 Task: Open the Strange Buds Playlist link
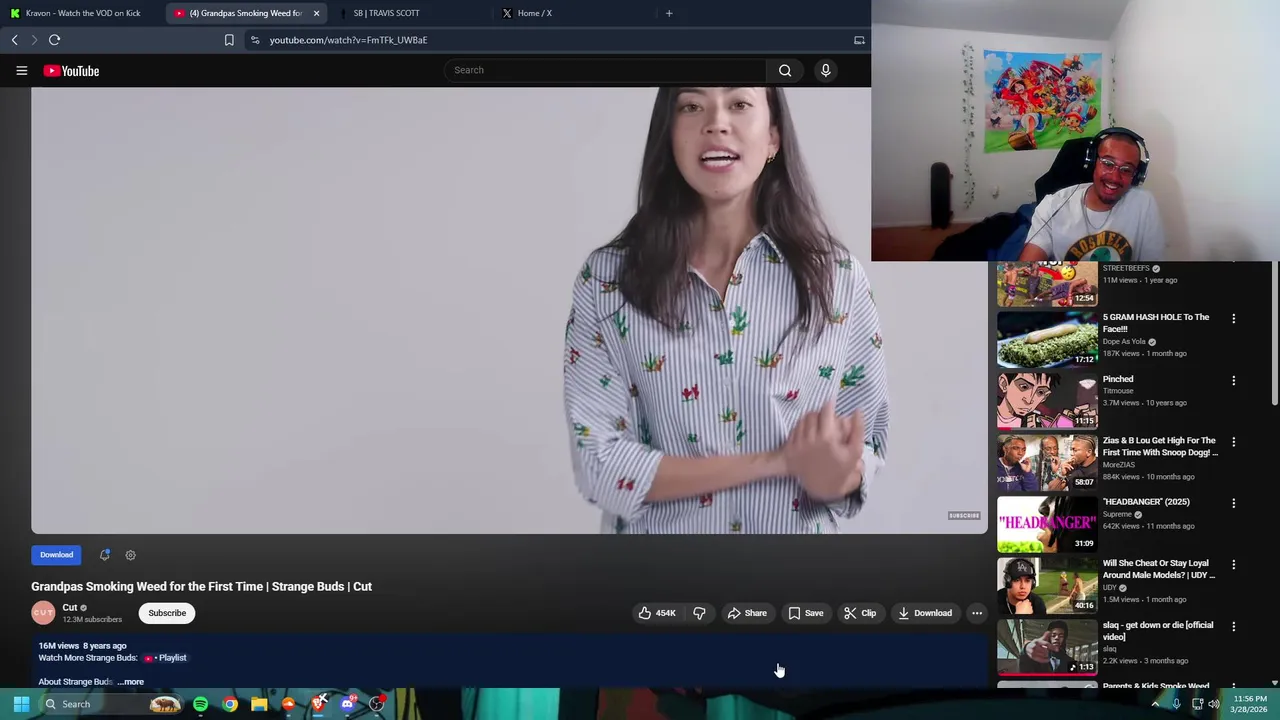click(166, 658)
